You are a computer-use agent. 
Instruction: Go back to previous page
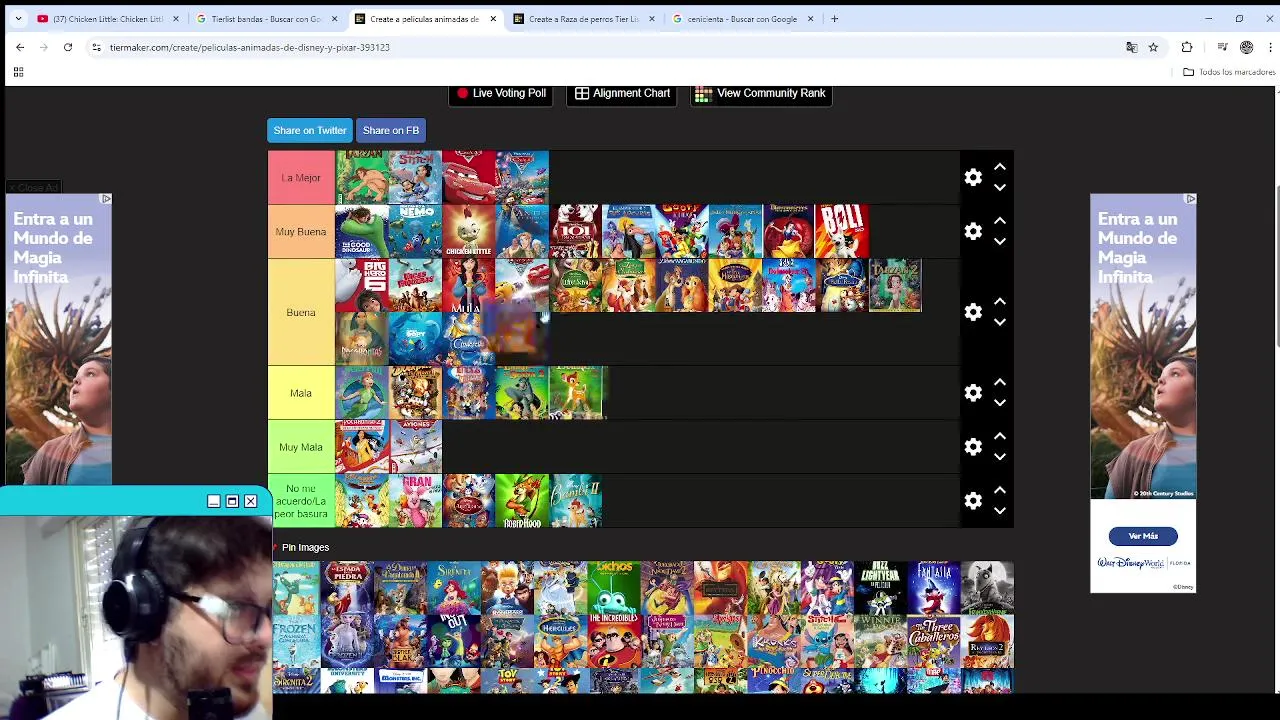click(20, 47)
